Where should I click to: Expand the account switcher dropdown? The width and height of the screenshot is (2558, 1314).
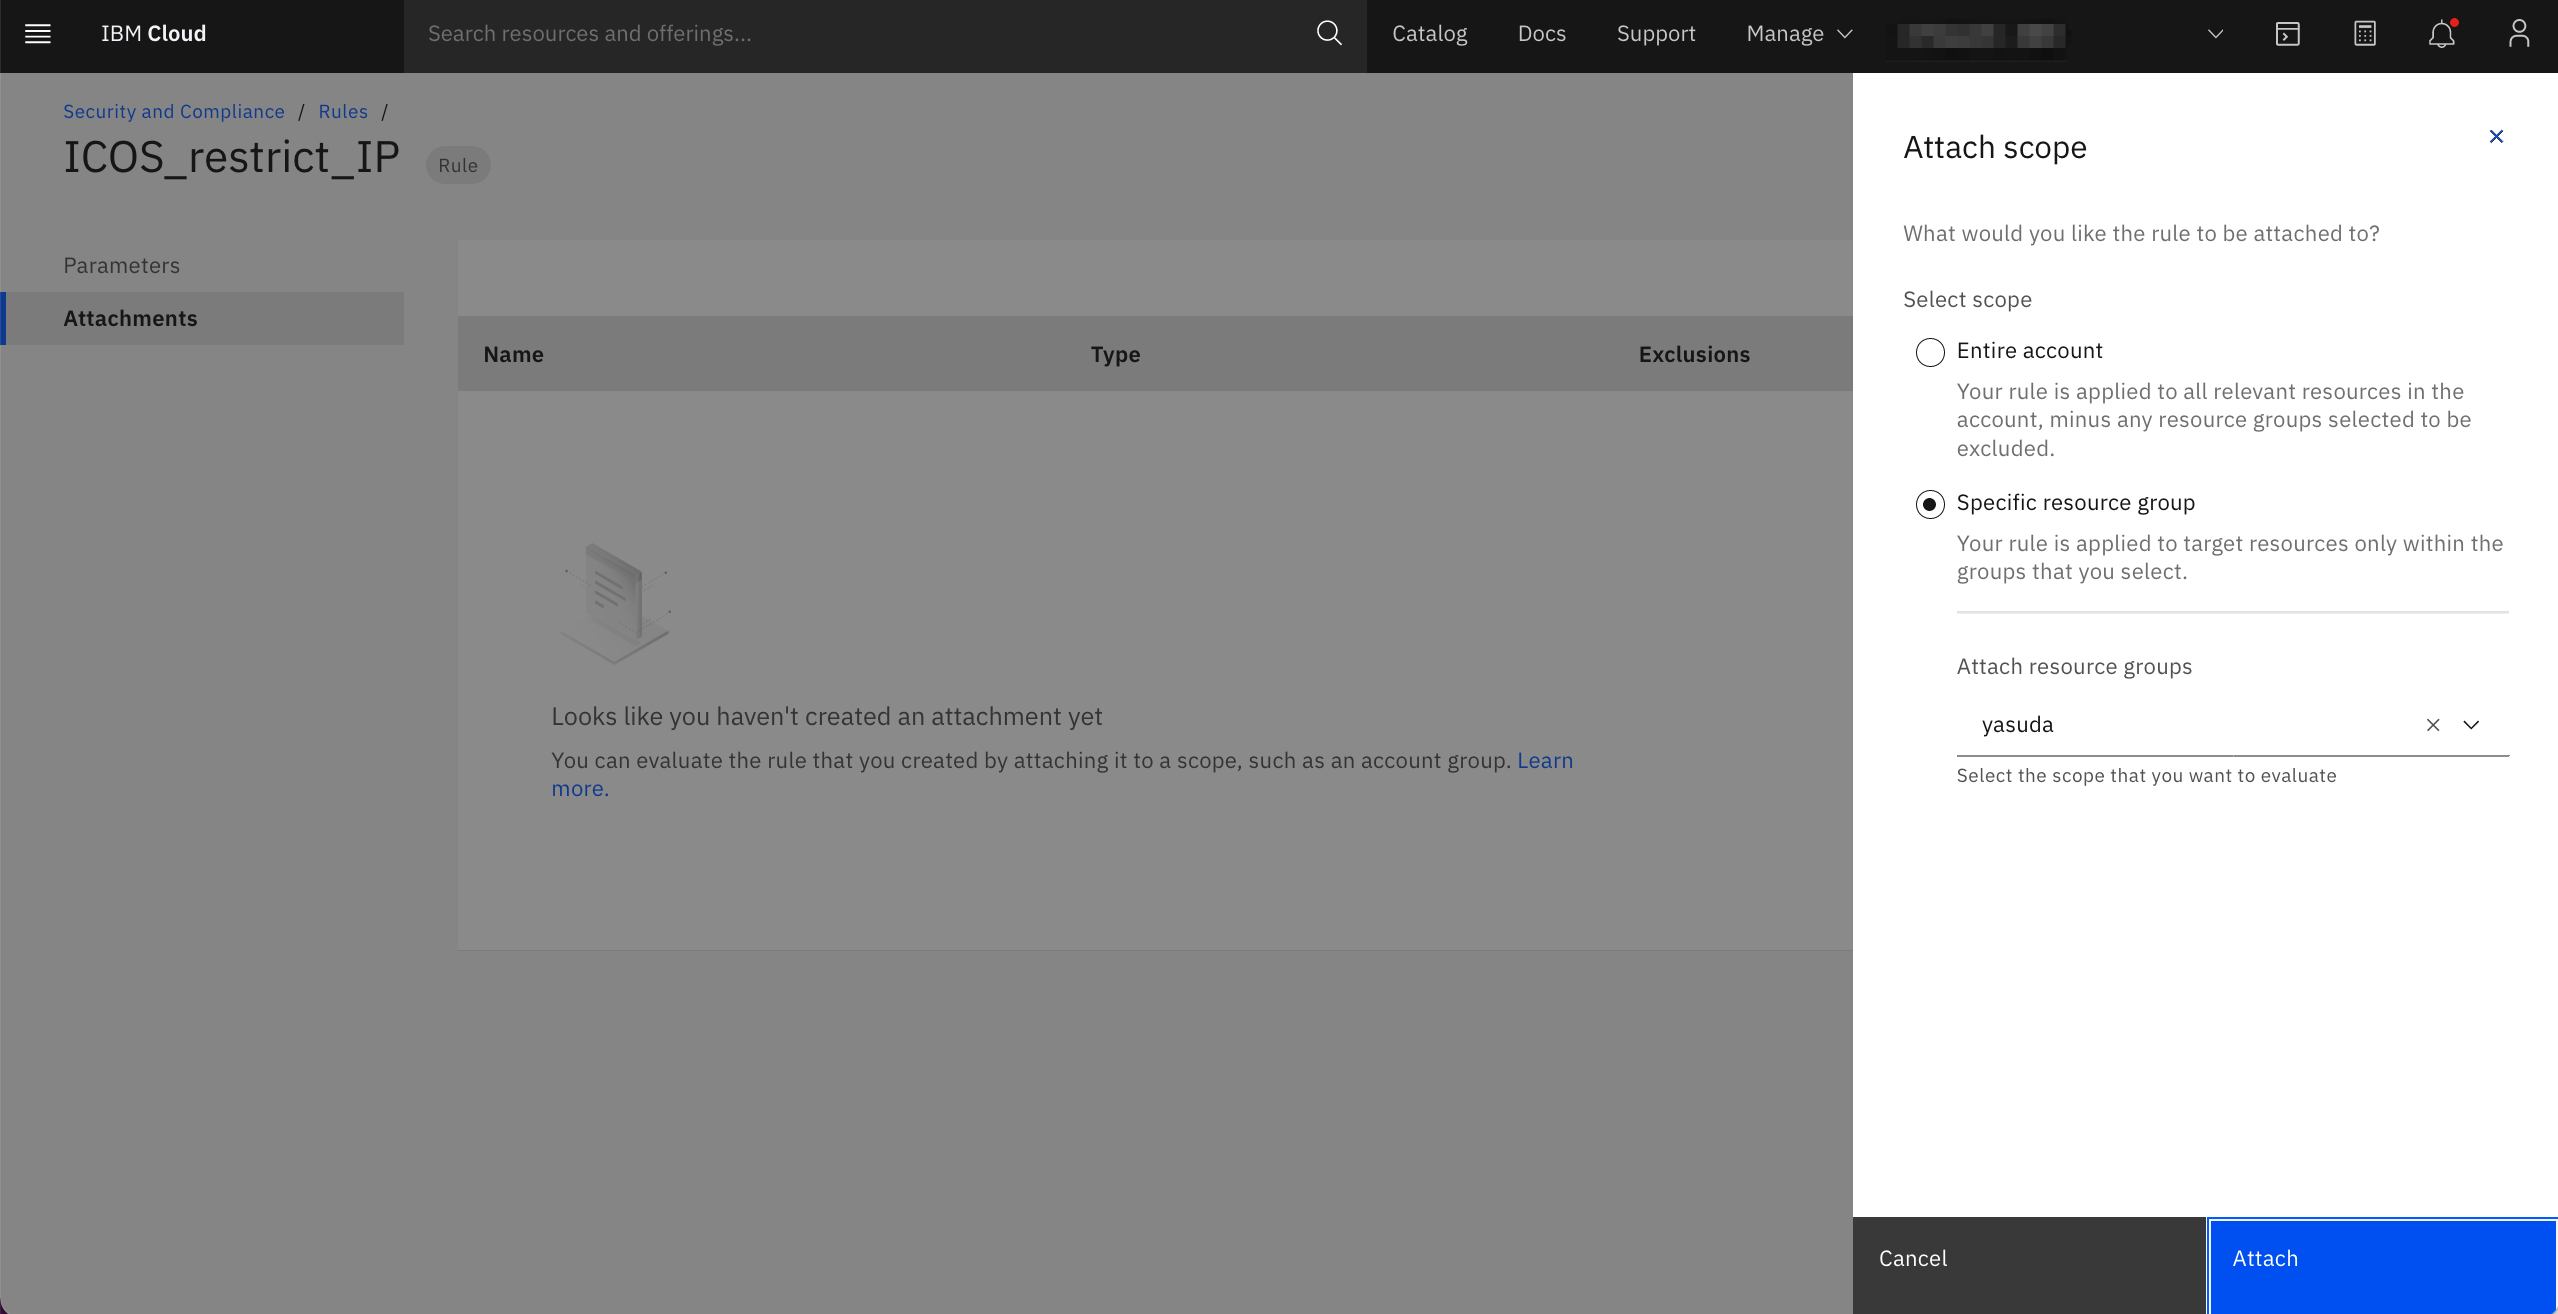[2215, 34]
